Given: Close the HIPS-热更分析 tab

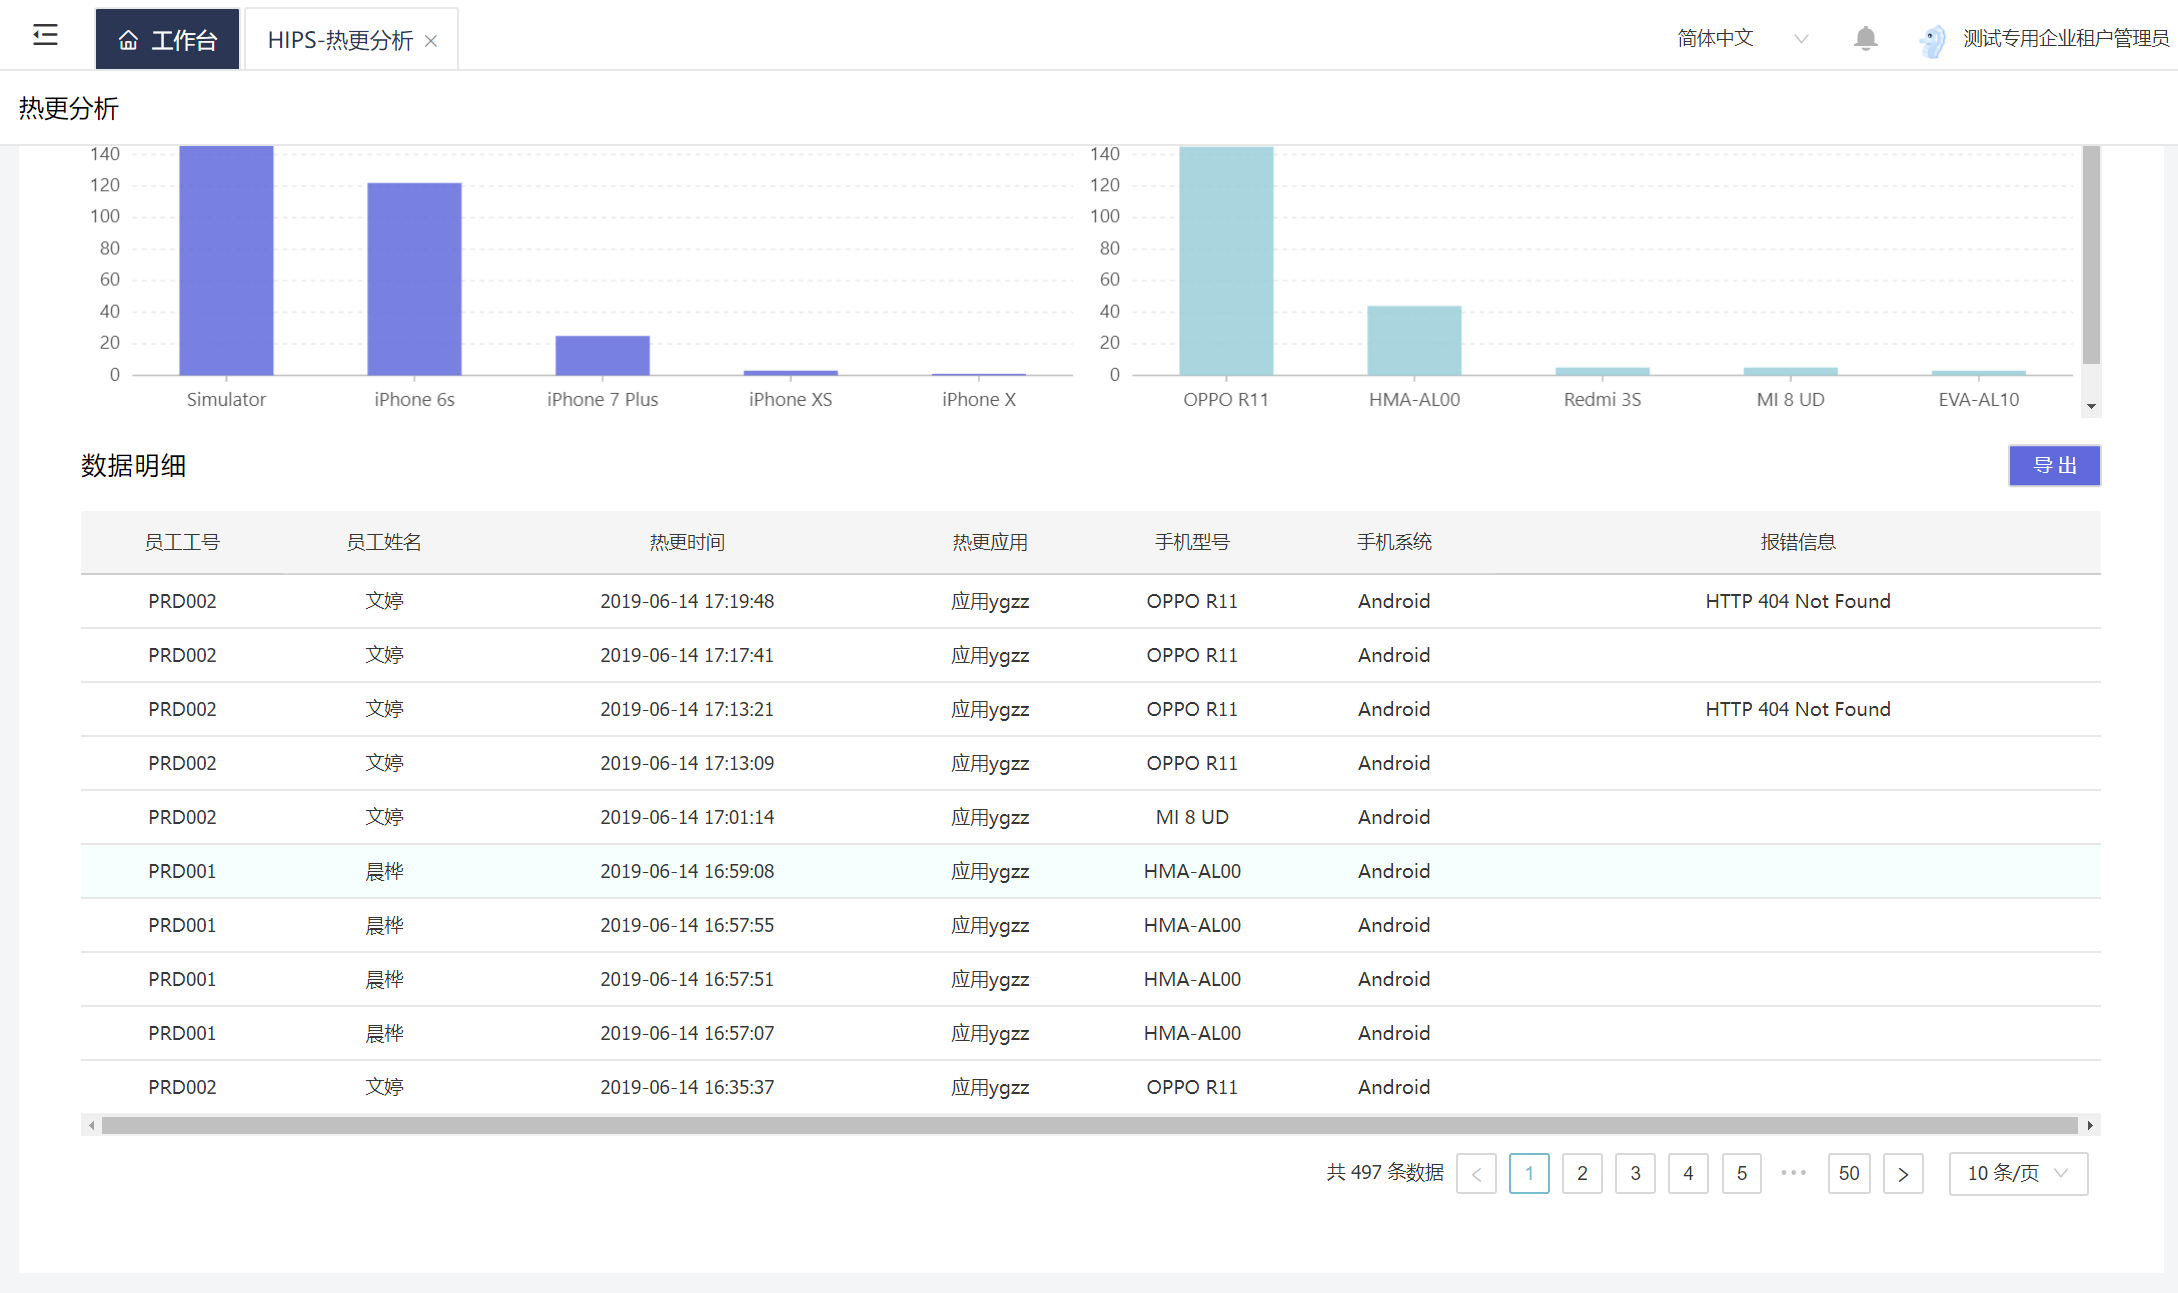Looking at the screenshot, I should 431,41.
